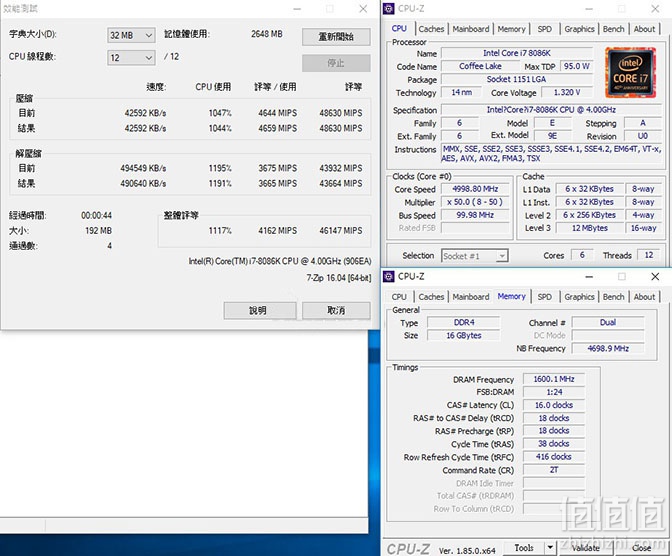Switch to Mainboard tab in top CPU-Z window
Viewport: 672px width, 556px height.
click(471, 29)
